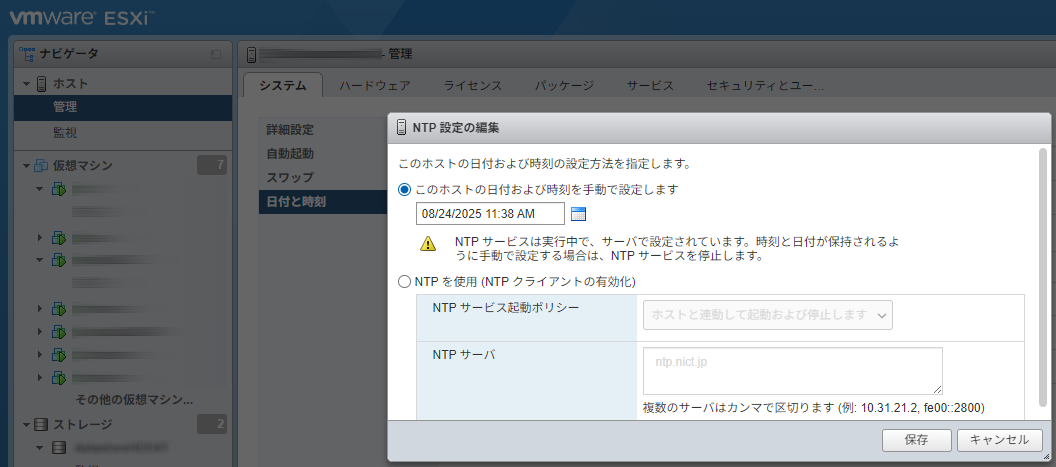Switch to the パッケージ tab
Screen dimensions: 1056x467
[x=564, y=86]
